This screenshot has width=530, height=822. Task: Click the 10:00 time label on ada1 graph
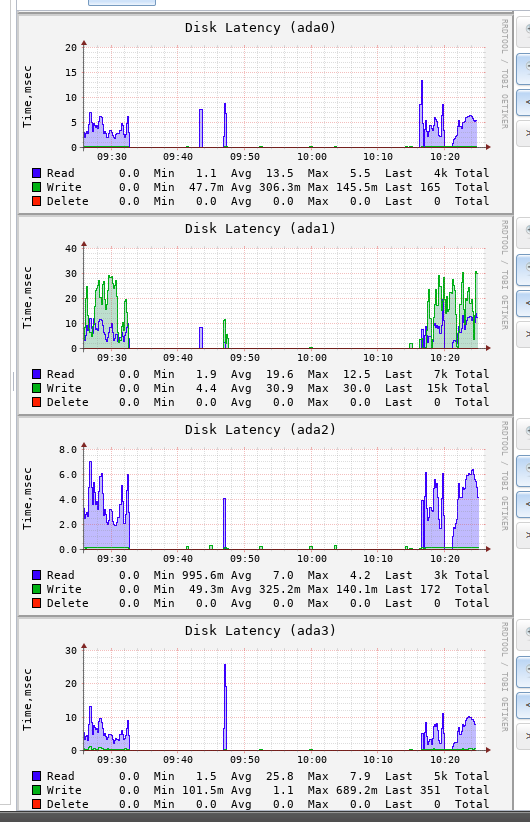coord(312,358)
